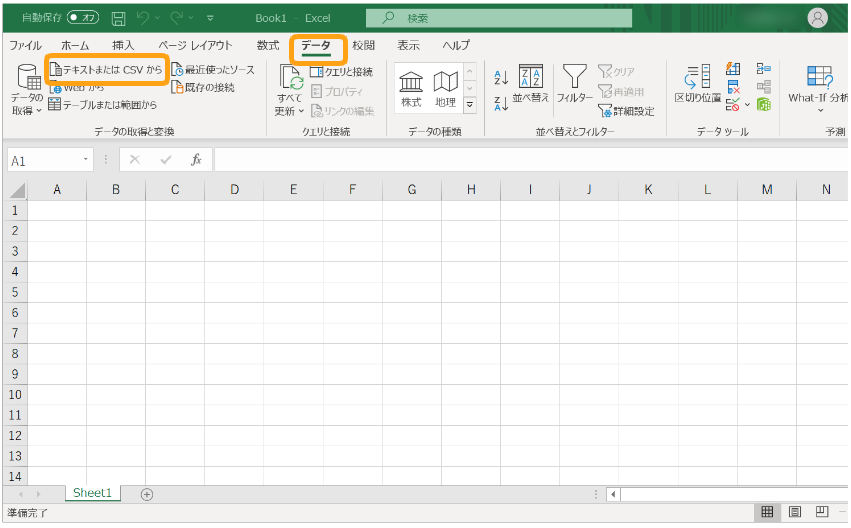Image resolution: width=851 pixels, height=528 pixels.
Task: Open the Quick Access Toolbar customize dropdown
Action: pos(210,18)
